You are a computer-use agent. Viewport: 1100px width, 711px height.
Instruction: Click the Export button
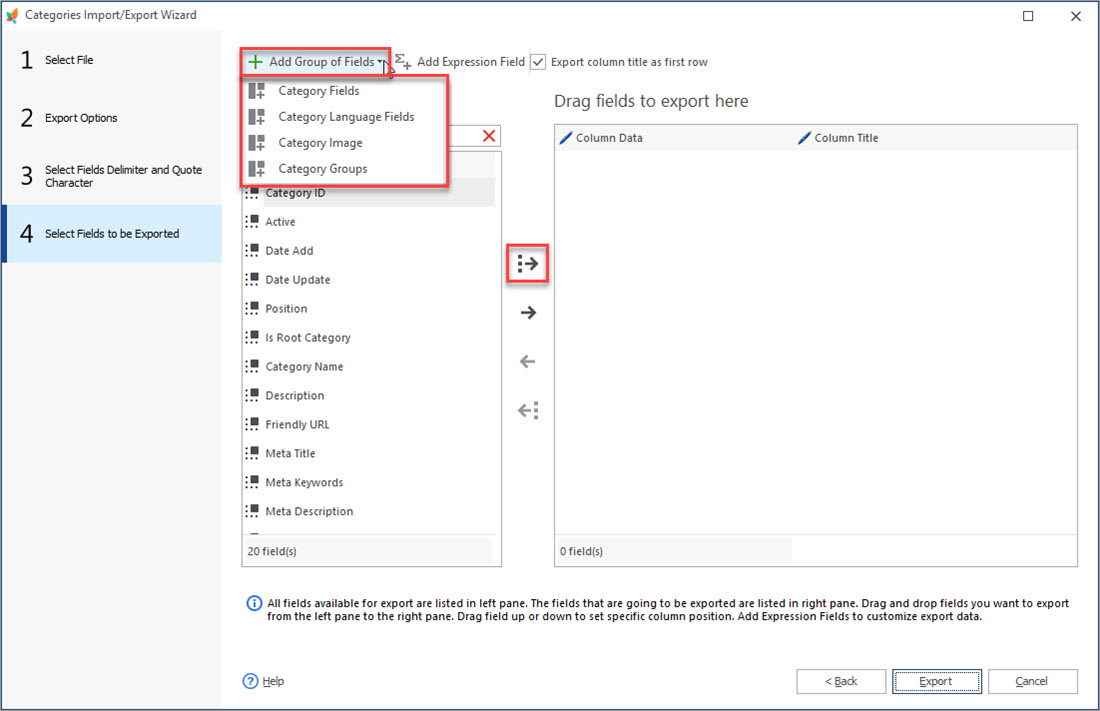pos(937,681)
